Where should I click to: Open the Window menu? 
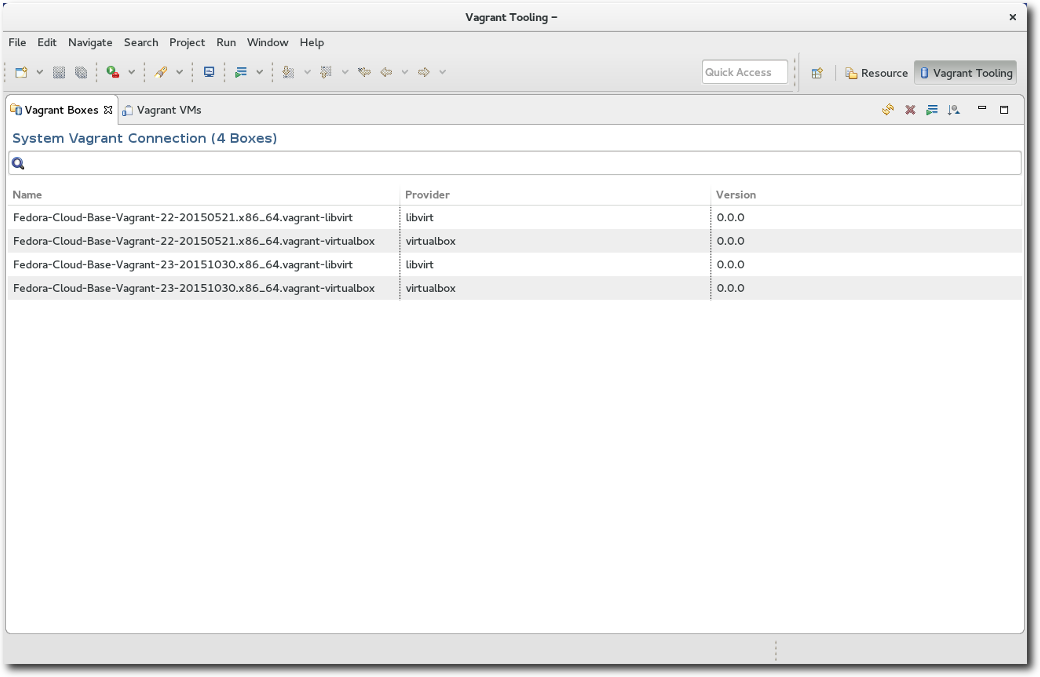pos(267,42)
